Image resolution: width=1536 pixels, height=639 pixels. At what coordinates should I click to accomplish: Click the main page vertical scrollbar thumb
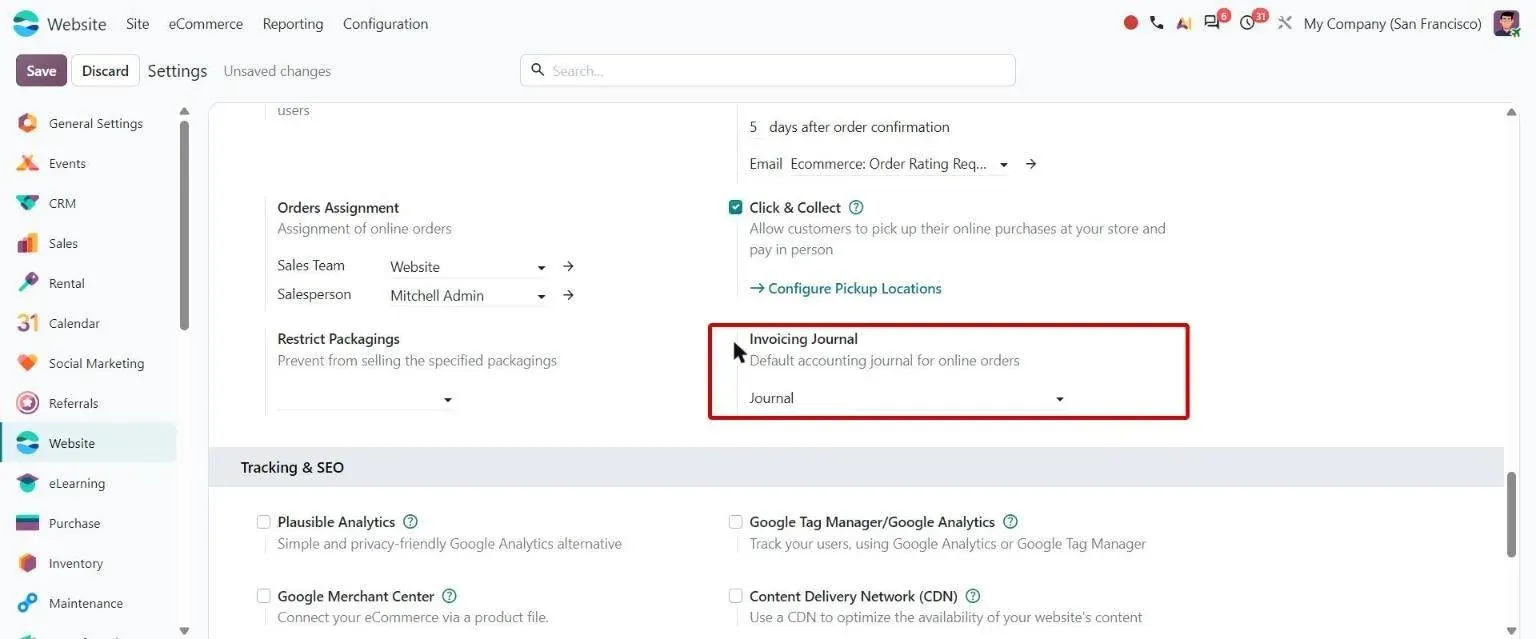pos(1512,513)
